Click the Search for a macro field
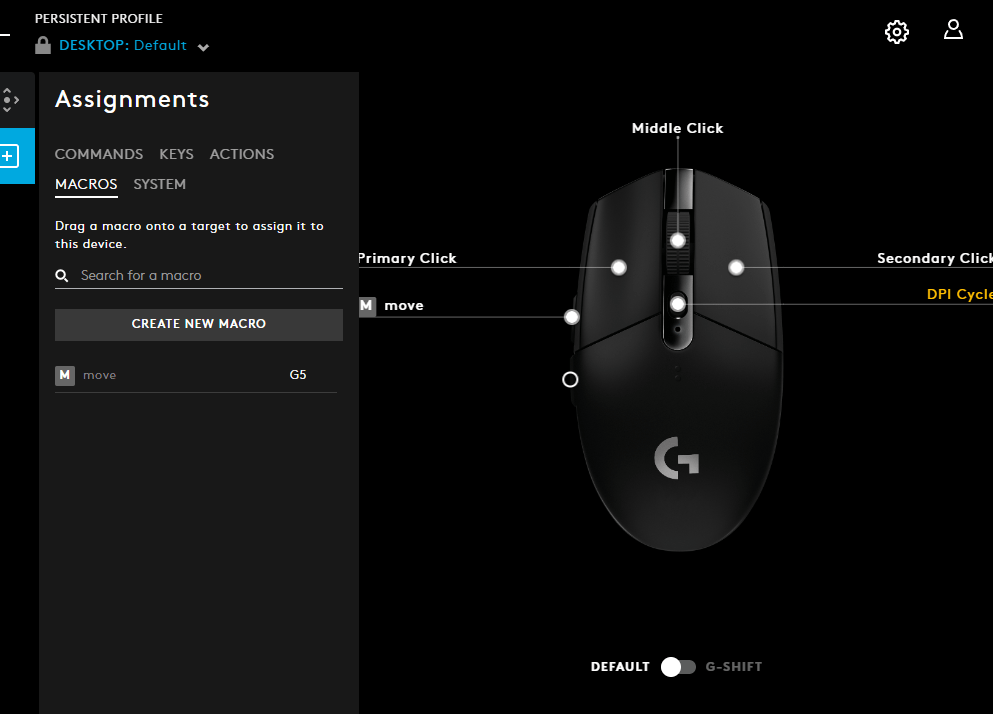993x714 pixels. (x=199, y=276)
